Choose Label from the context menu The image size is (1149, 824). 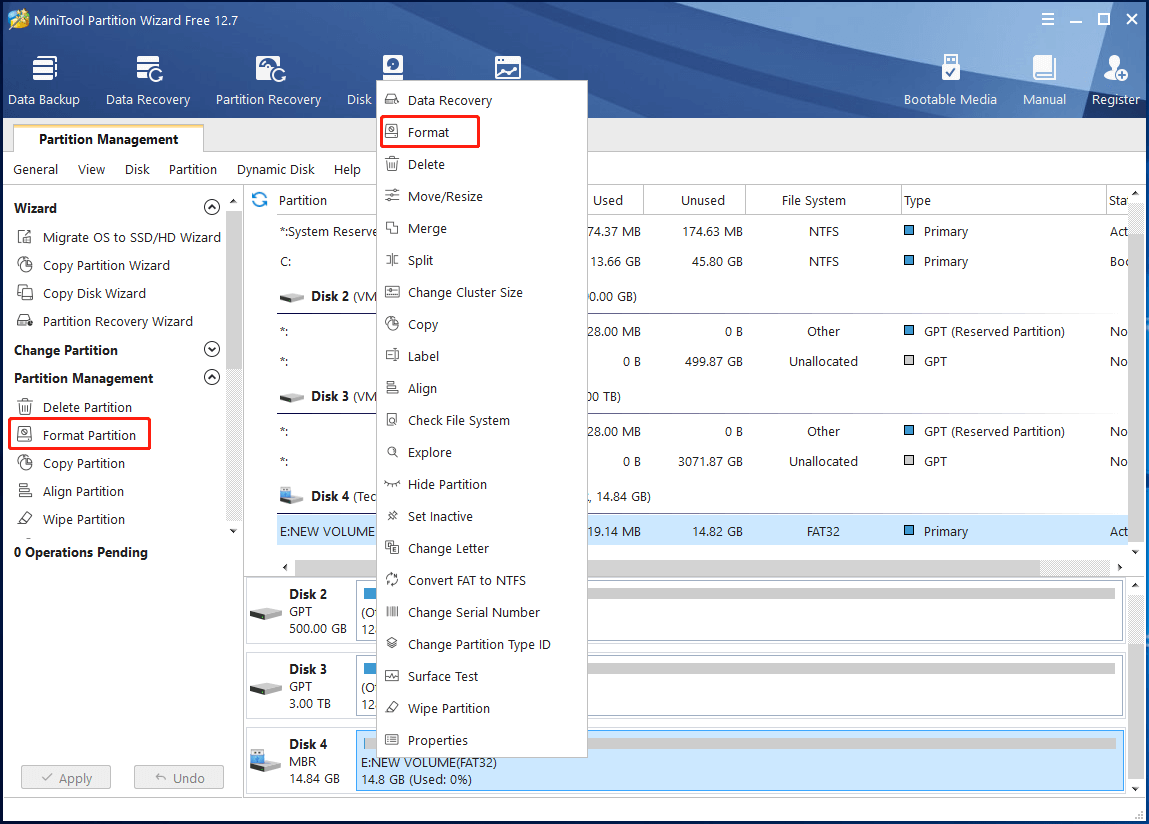481,356
